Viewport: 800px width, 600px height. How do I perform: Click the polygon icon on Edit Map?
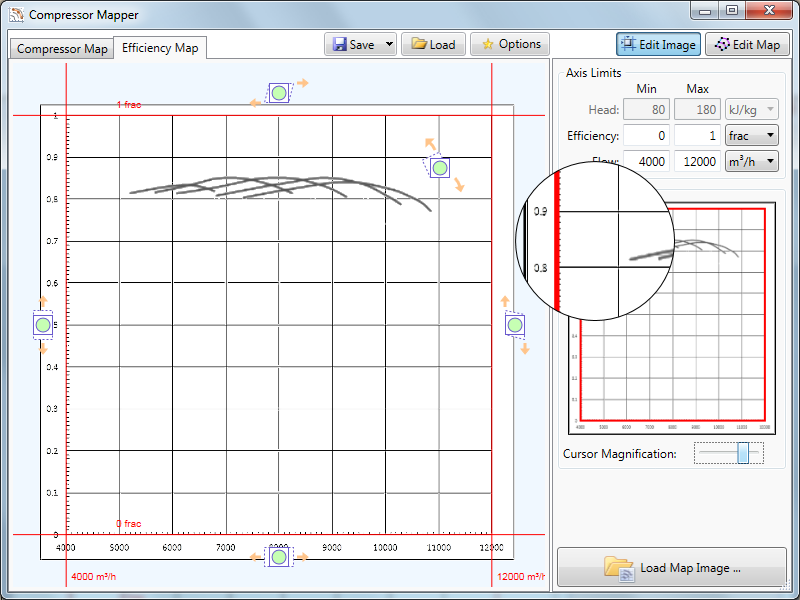tap(722, 44)
